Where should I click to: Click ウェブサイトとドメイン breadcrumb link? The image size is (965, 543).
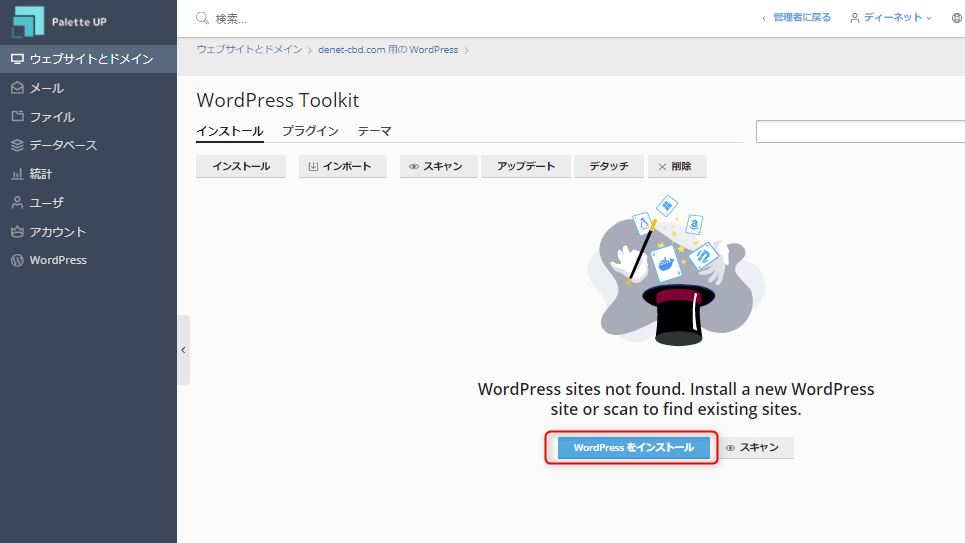pyautogui.click(x=249, y=49)
